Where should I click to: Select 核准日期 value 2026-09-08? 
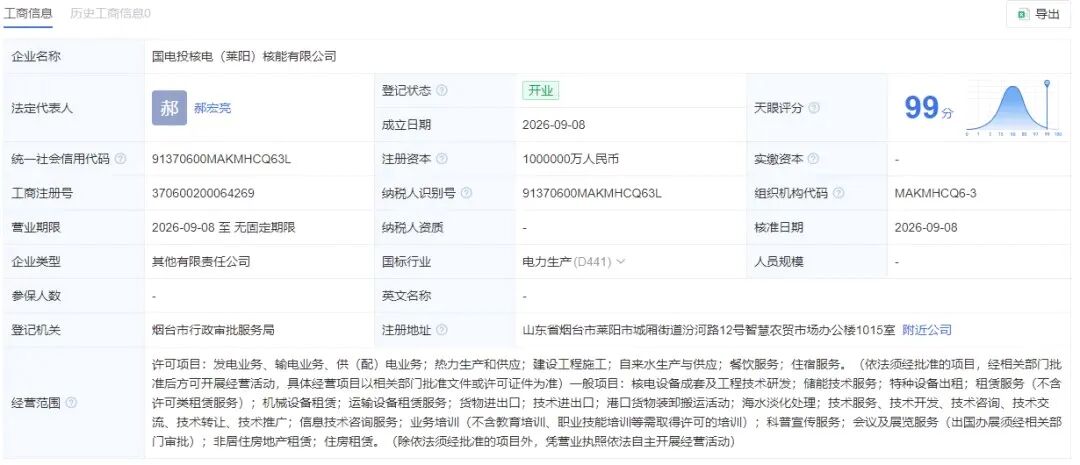926,227
